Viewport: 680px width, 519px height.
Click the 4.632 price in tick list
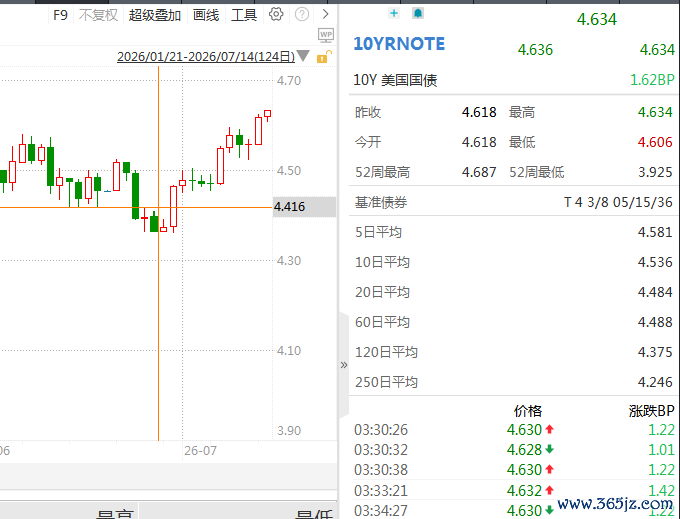click(x=524, y=490)
